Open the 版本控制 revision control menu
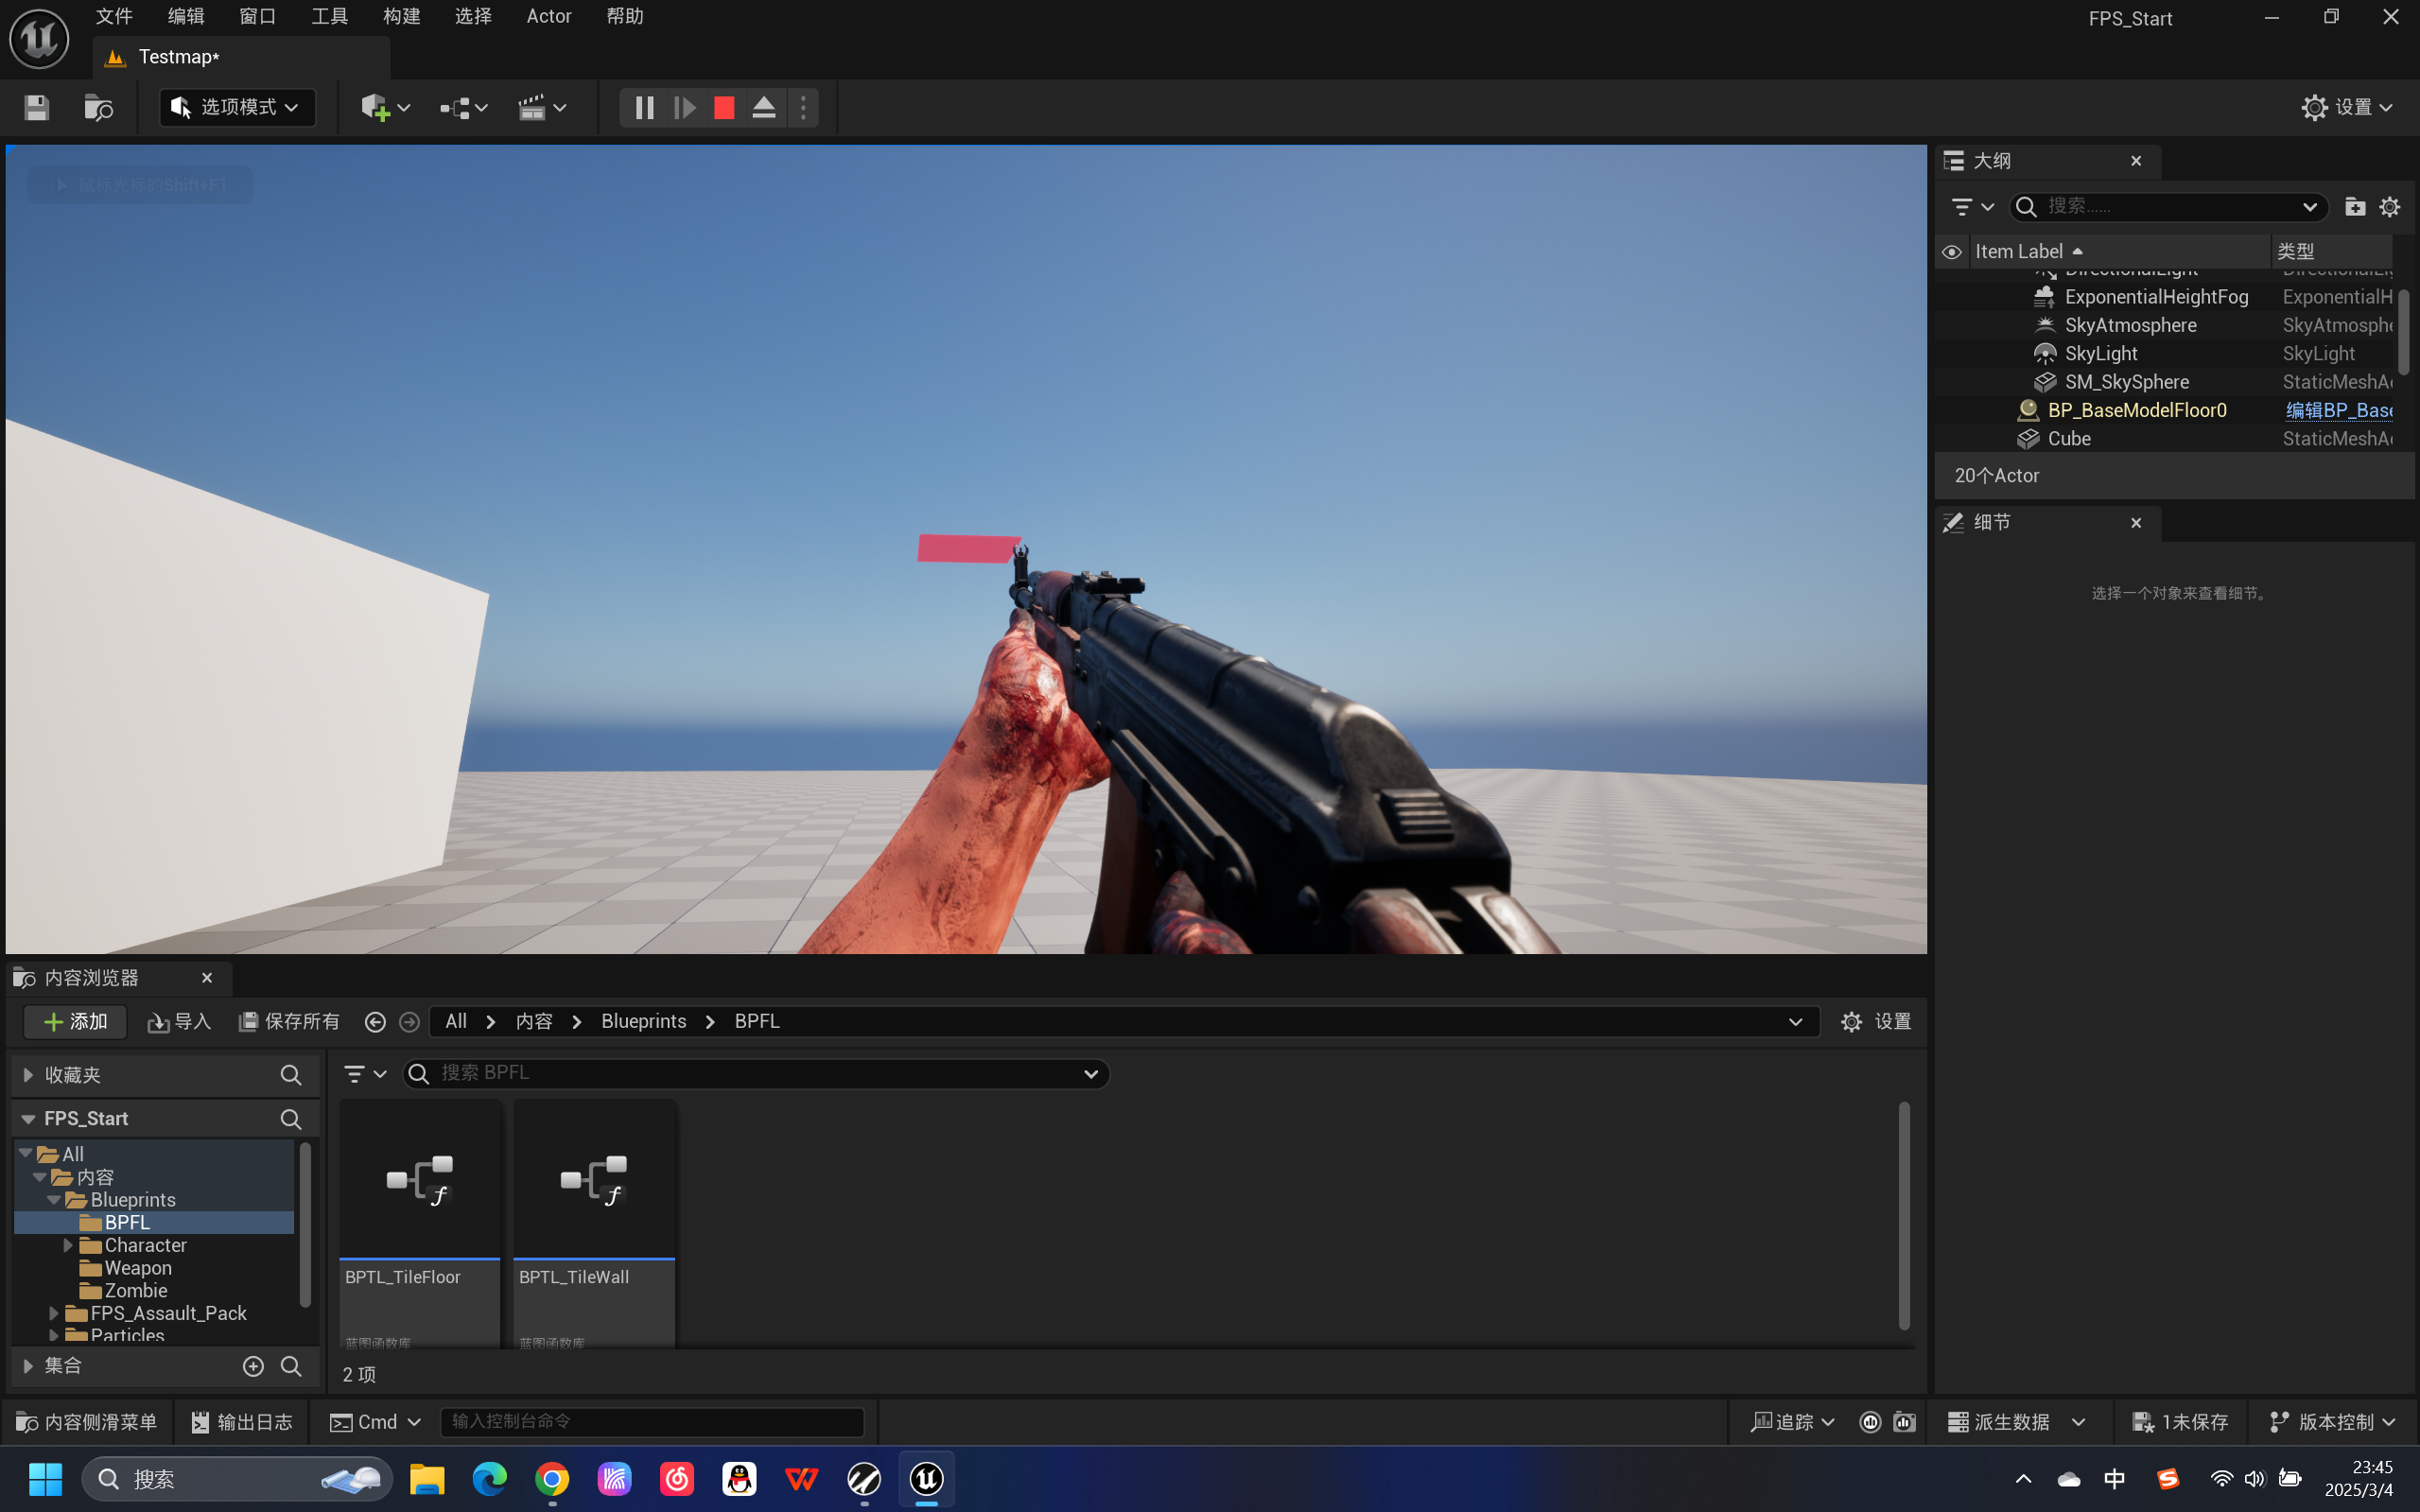The height and width of the screenshot is (1512, 2420). [x=2332, y=1422]
